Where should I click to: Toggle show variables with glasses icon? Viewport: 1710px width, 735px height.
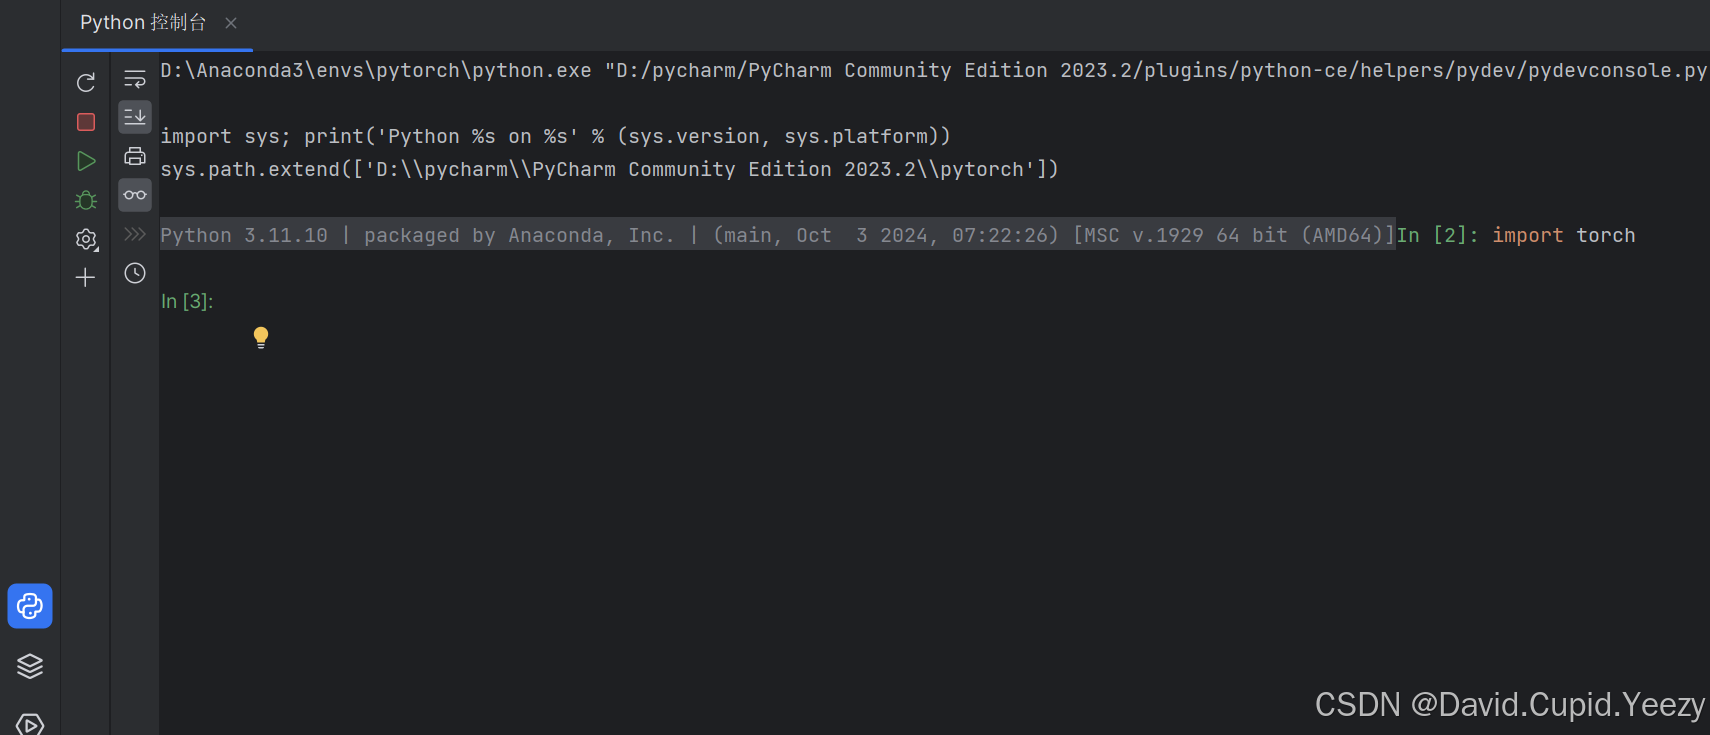coord(134,195)
